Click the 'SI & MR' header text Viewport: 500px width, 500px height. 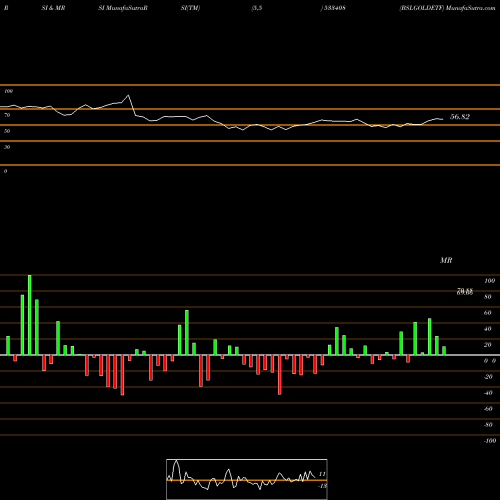pos(53,8)
